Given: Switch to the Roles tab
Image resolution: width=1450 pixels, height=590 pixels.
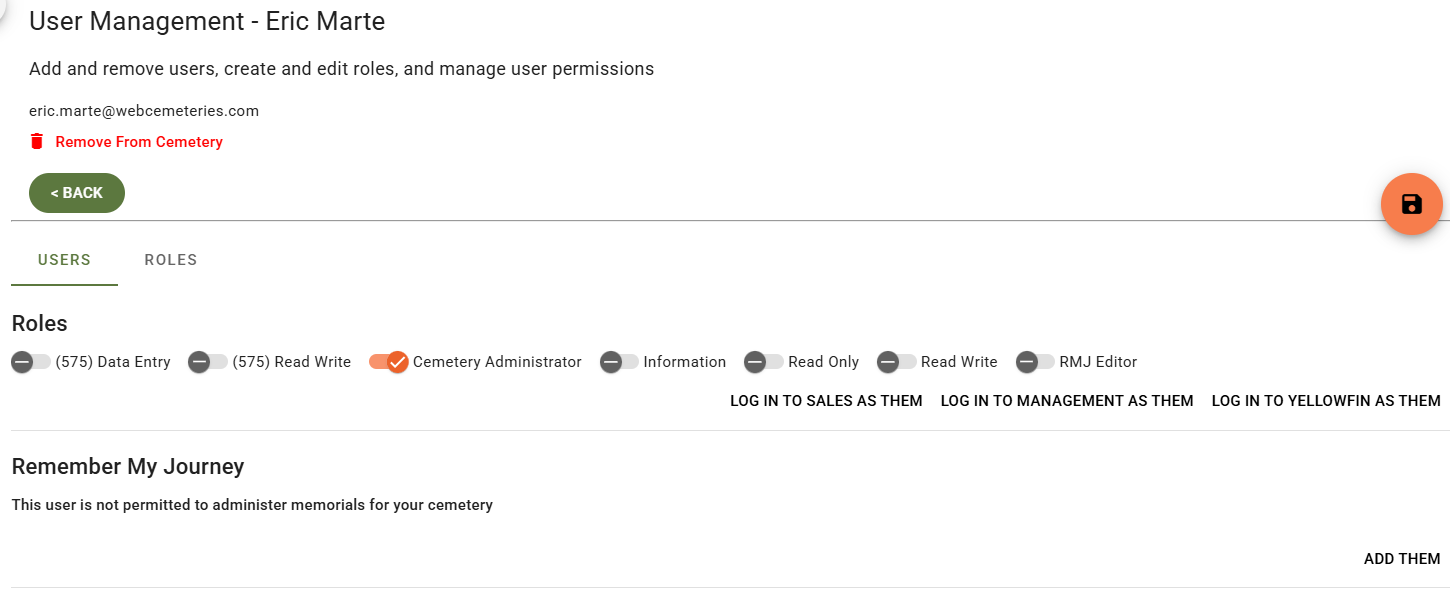Looking at the screenshot, I should [x=171, y=260].
